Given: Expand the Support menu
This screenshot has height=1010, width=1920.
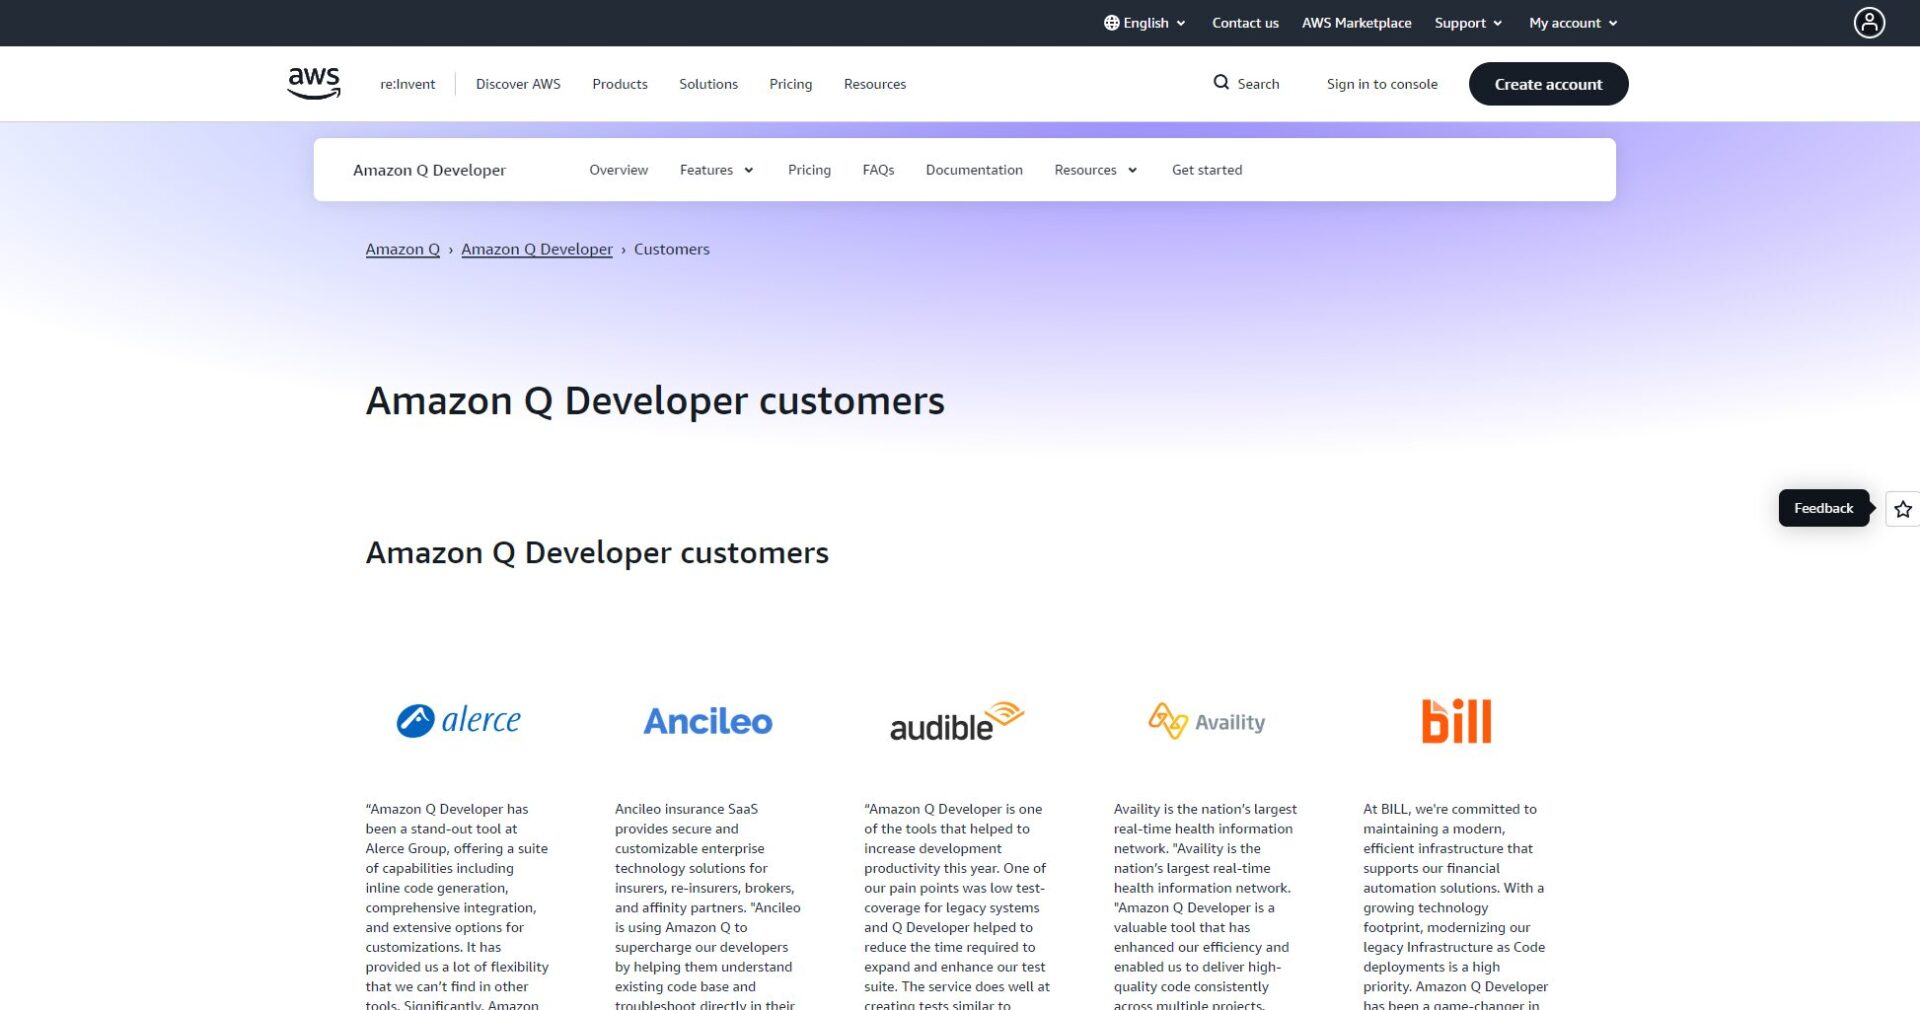Looking at the screenshot, I should pyautogui.click(x=1466, y=22).
